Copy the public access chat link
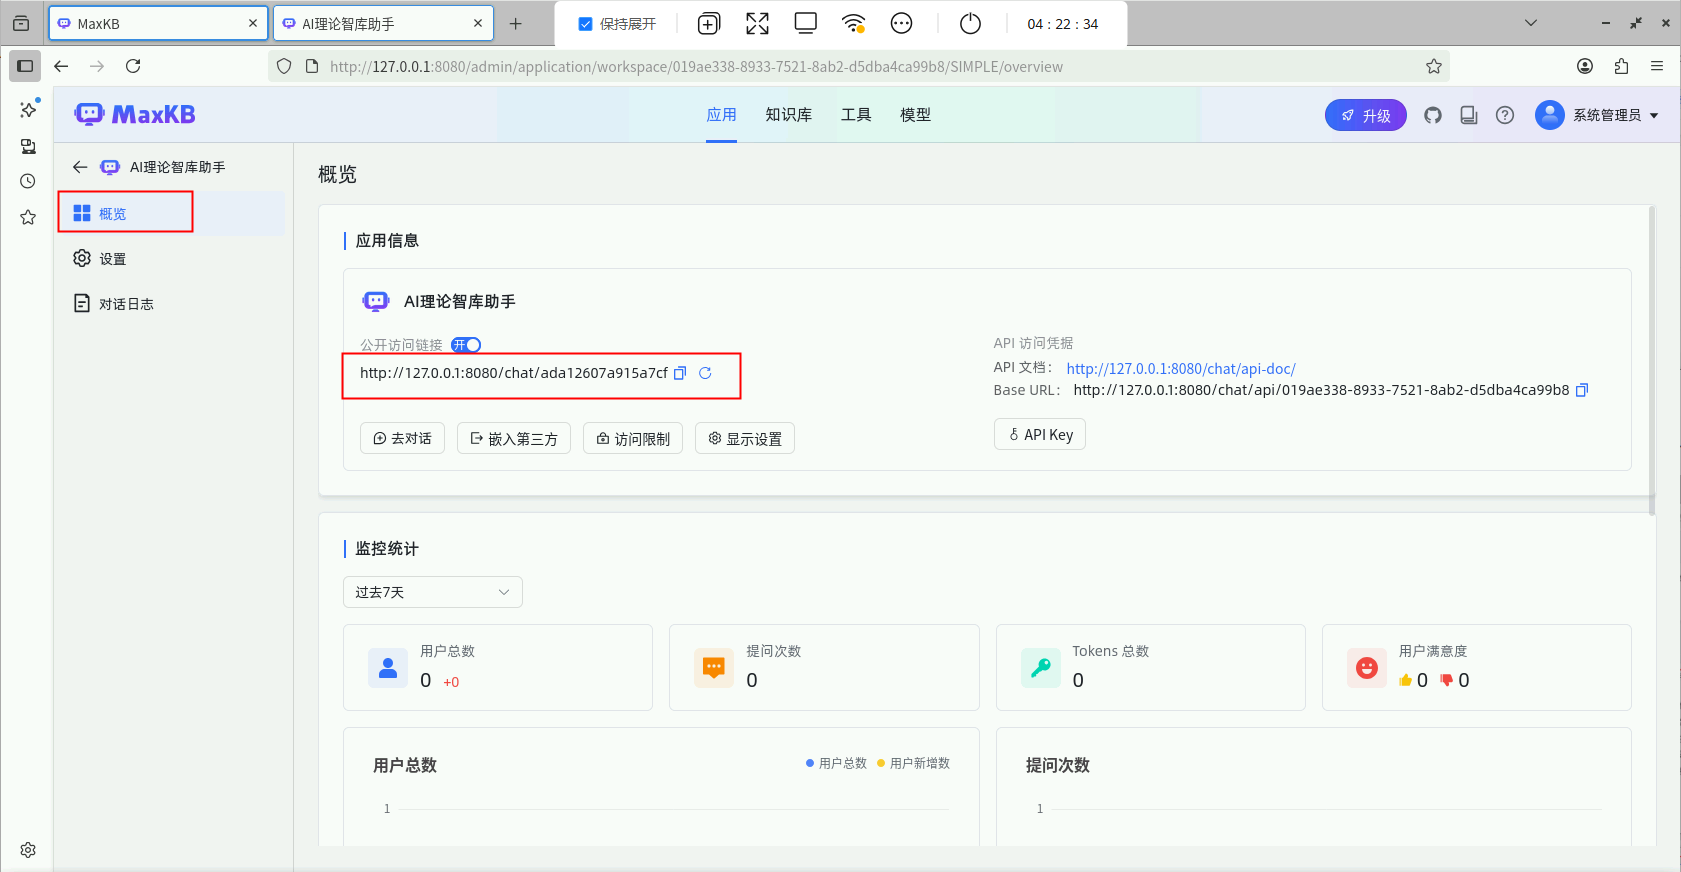Screen dimensions: 1681x872 click(680, 373)
